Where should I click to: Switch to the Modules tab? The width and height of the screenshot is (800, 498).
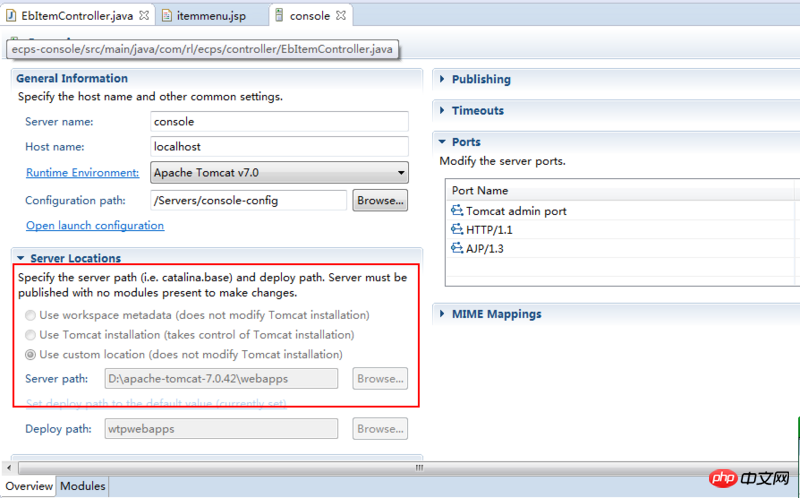click(x=83, y=487)
